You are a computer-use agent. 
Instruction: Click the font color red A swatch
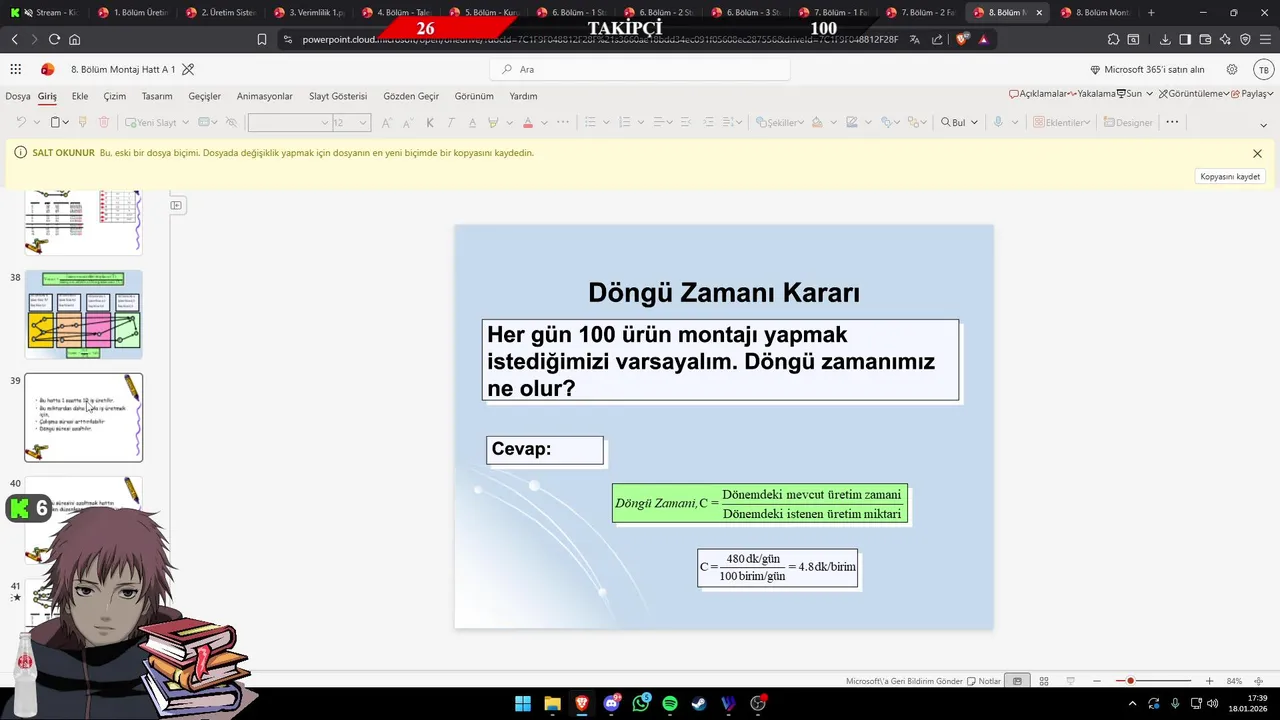click(x=527, y=122)
